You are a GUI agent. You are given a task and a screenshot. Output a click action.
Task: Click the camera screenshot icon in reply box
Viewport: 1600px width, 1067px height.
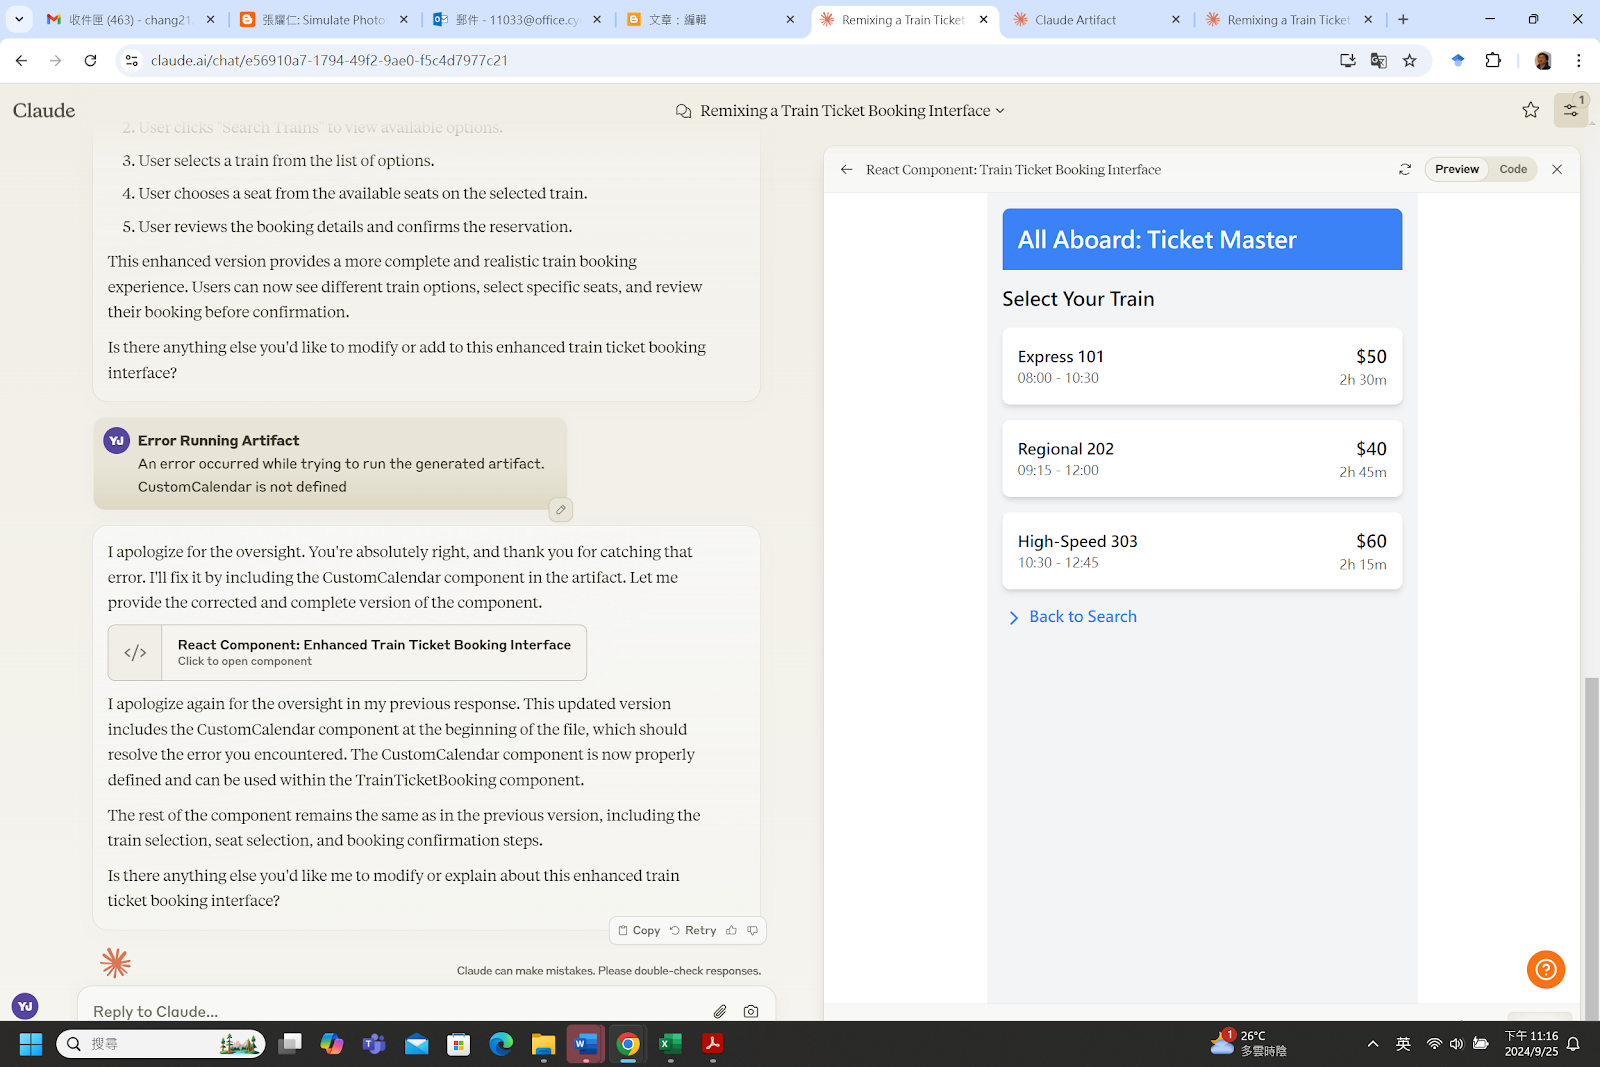[751, 1011]
